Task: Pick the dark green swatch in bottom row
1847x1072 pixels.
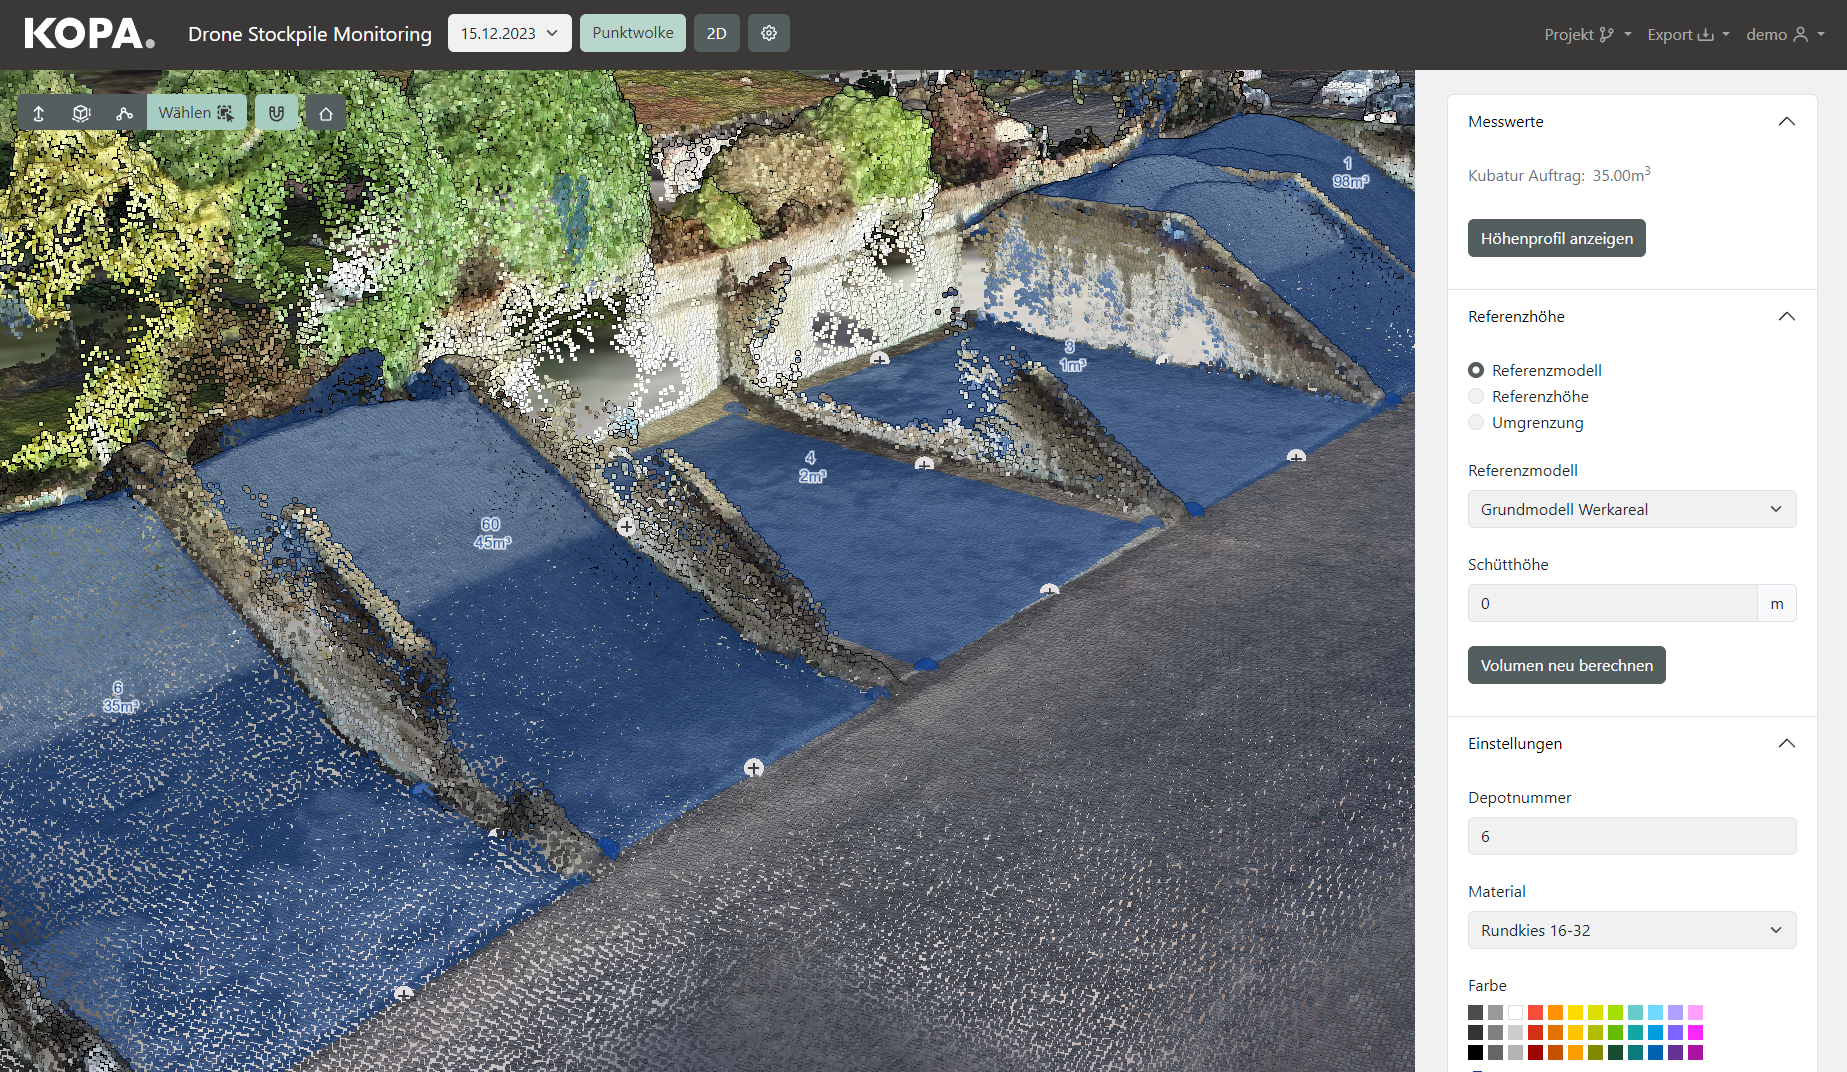Action: coord(1615,1052)
